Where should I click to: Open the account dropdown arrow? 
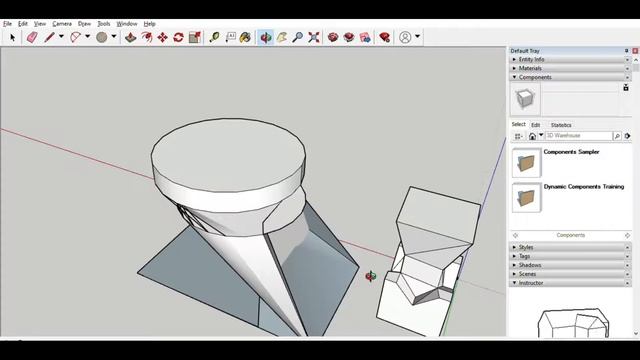click(418, 37)
